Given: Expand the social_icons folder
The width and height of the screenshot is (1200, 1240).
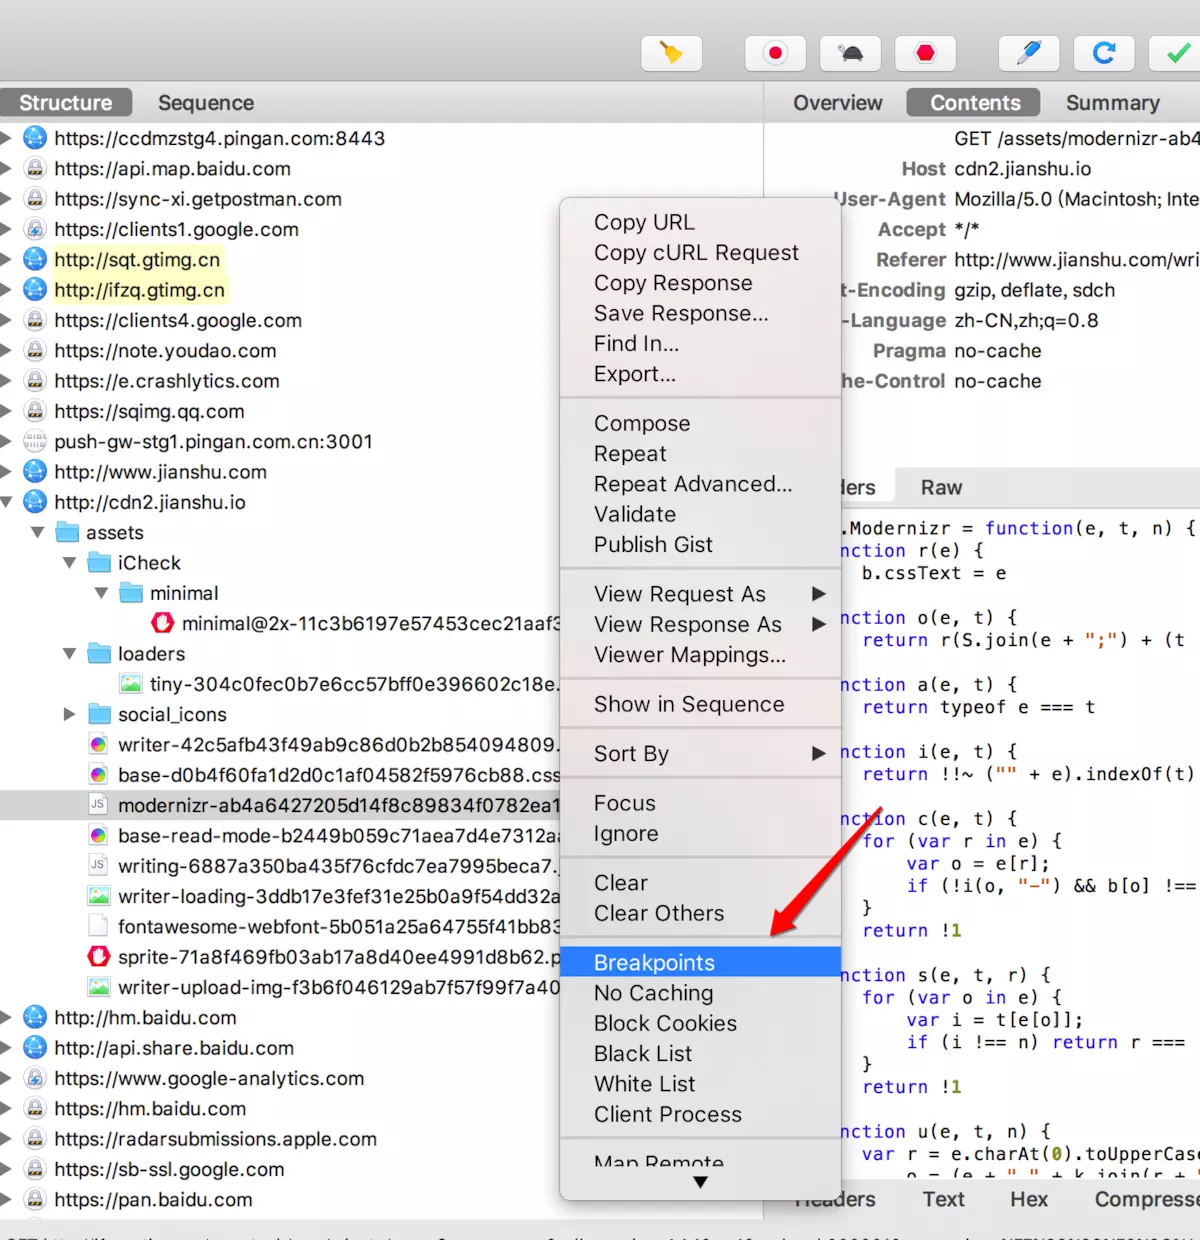Looking at the screenshot, I should point(70,714).
